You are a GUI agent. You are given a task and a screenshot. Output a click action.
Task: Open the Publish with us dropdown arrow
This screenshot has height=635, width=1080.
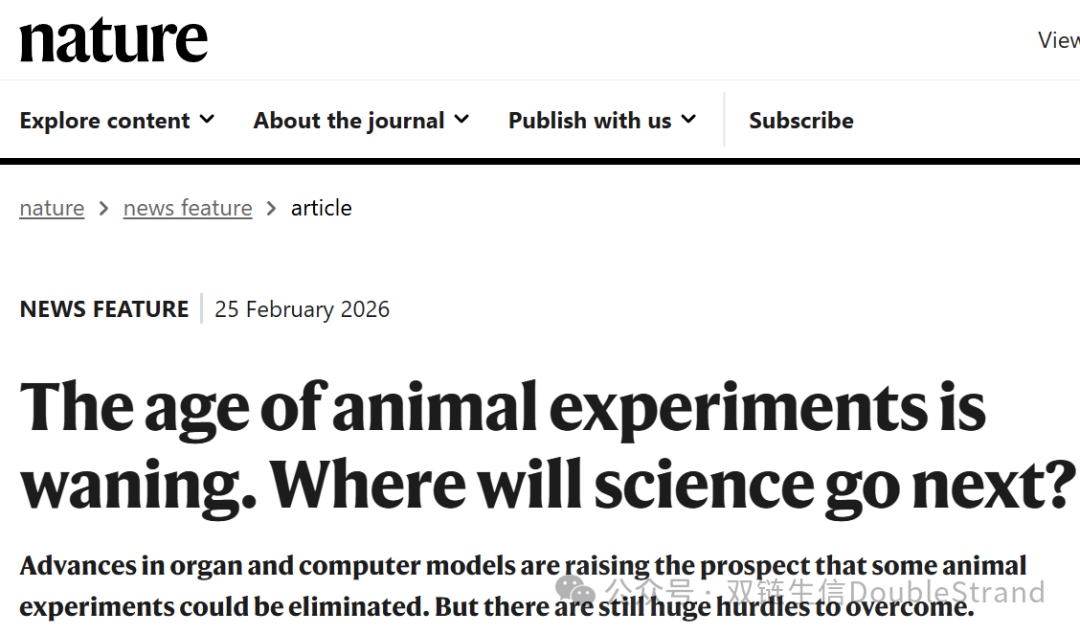(x=688, y=120)
